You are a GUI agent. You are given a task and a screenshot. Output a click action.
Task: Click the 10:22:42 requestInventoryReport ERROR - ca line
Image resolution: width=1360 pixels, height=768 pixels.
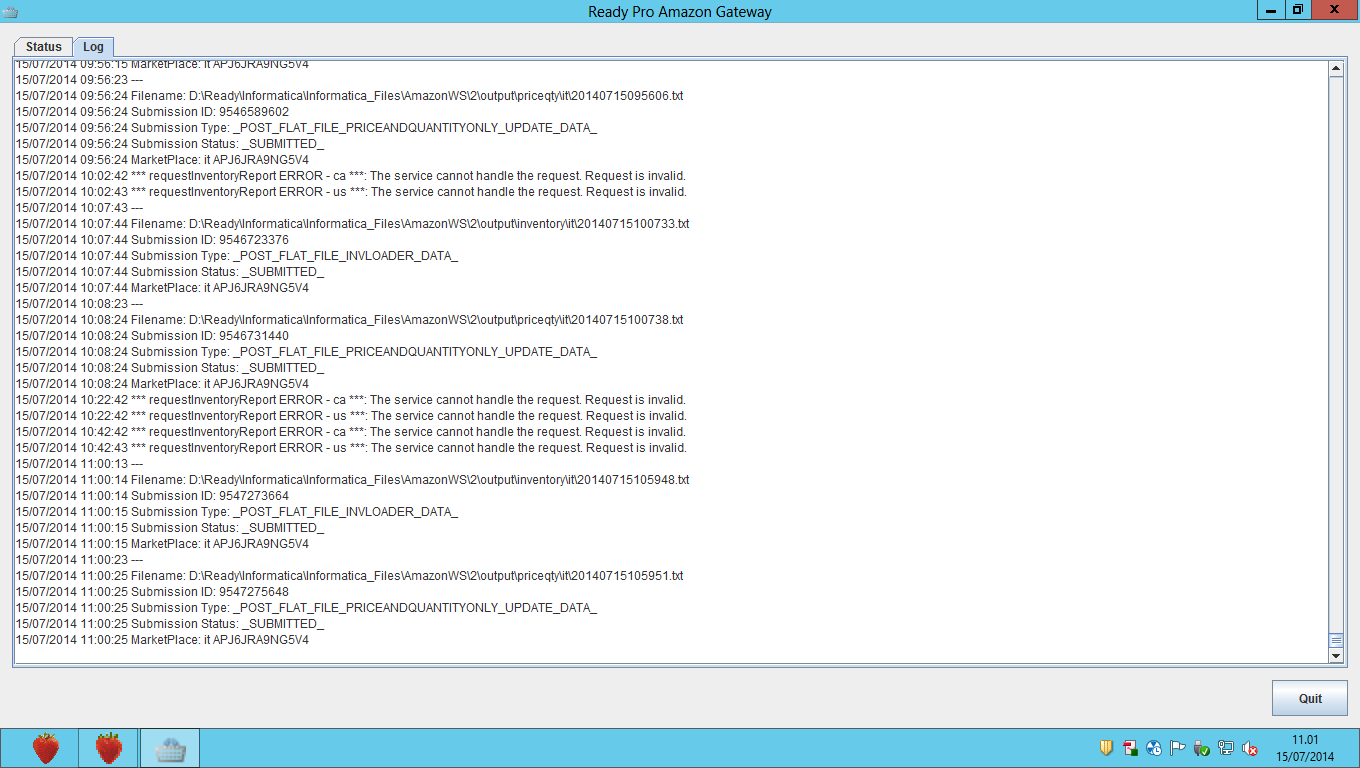(351, 400)
